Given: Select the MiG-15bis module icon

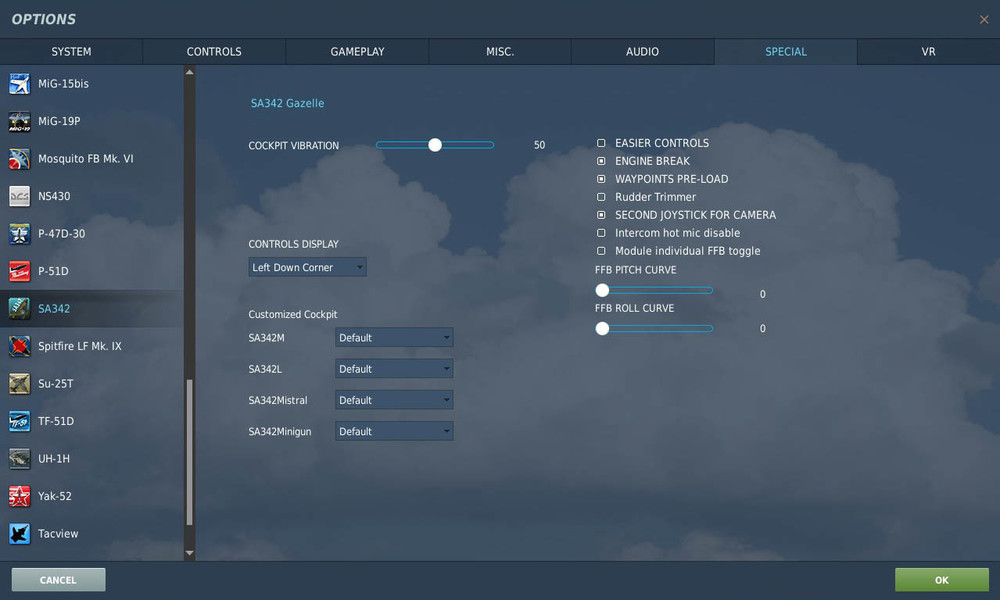Looking at the screenshot, I should tap(19, 84).
